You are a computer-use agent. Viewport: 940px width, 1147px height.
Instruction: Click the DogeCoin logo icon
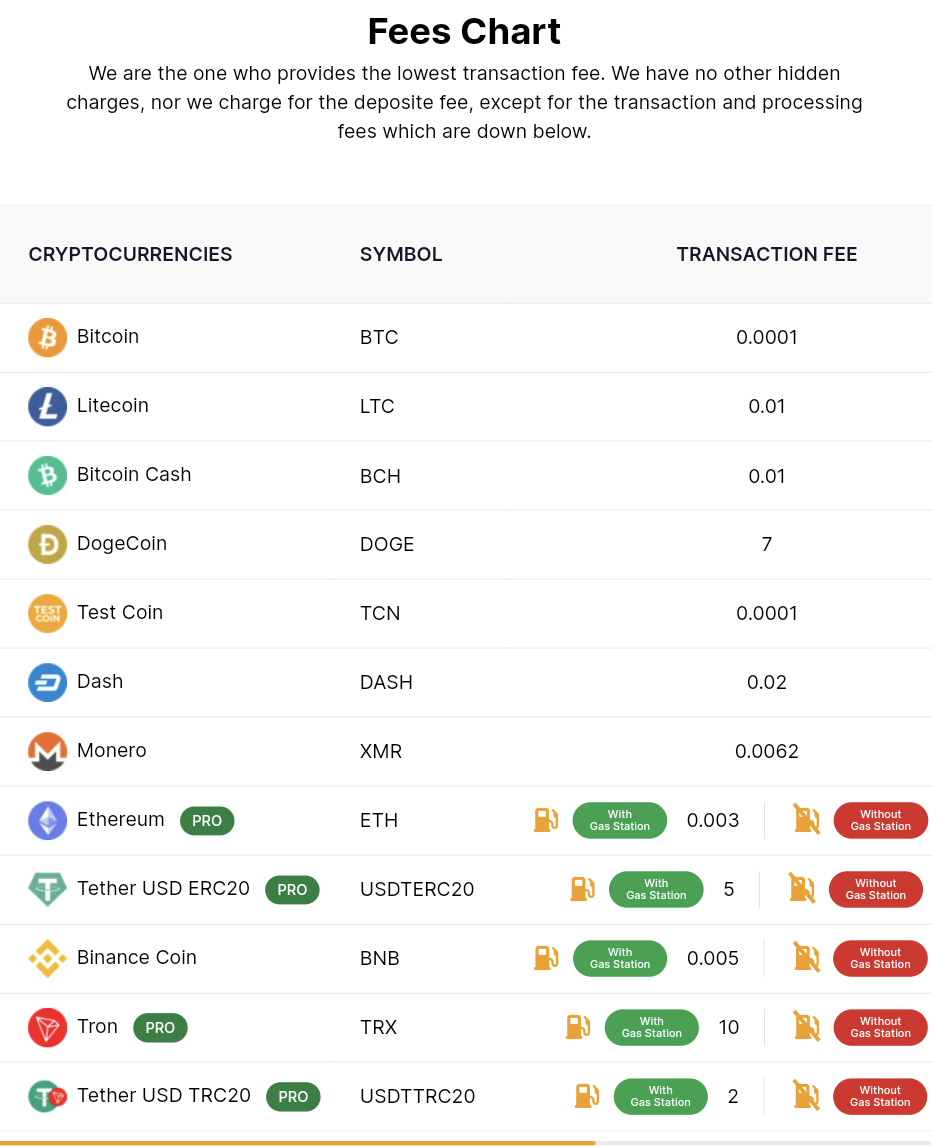pyautogui.click(x=47, y=544)
